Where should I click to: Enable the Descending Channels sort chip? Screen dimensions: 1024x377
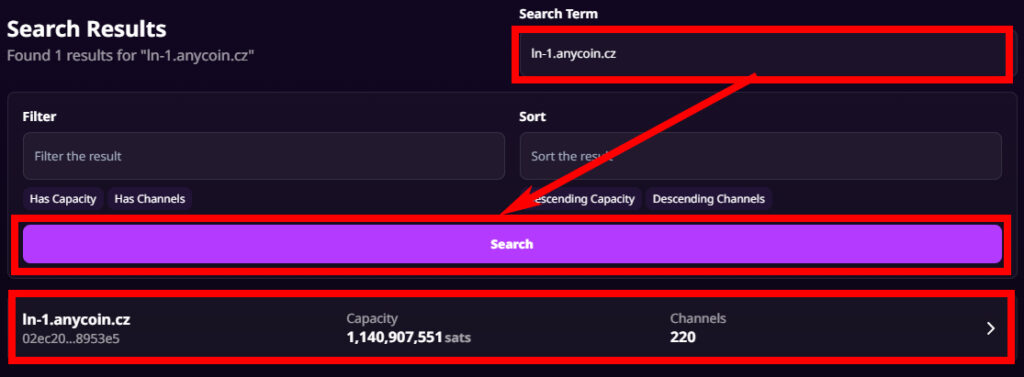[709, 199]
